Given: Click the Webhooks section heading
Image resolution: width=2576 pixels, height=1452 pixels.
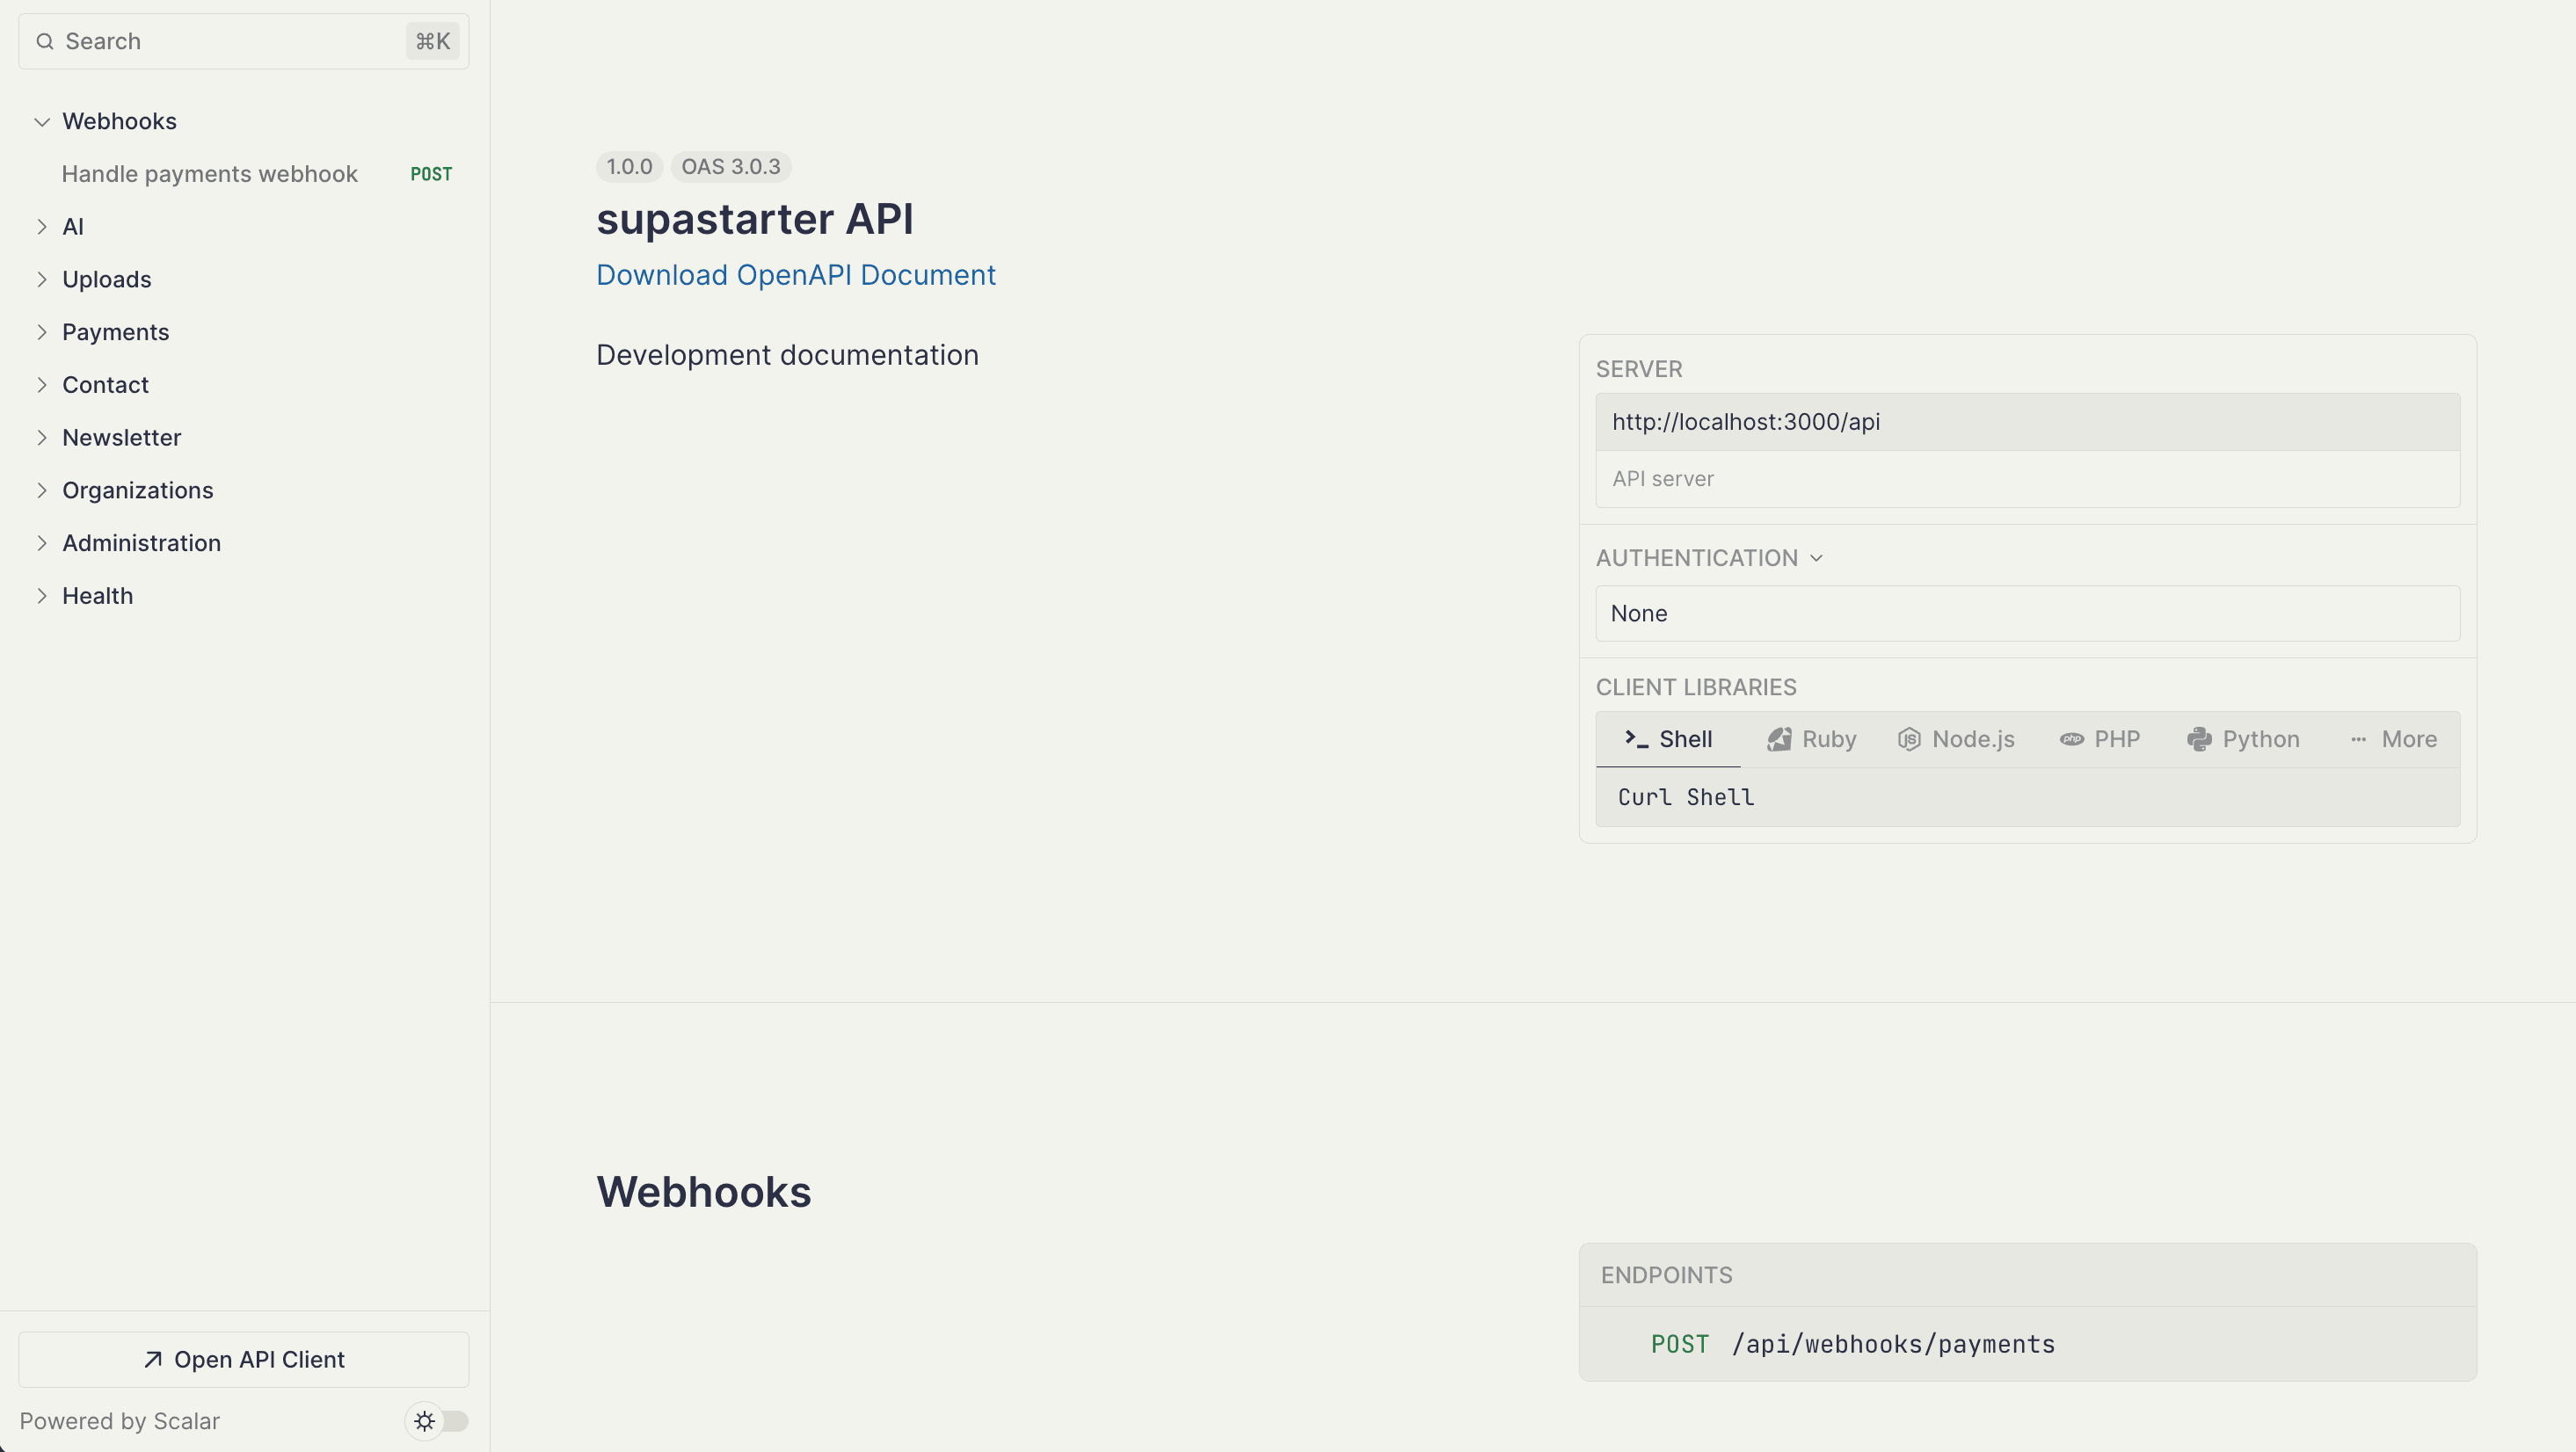Looking at the screenshot, I should (704, 1192).
